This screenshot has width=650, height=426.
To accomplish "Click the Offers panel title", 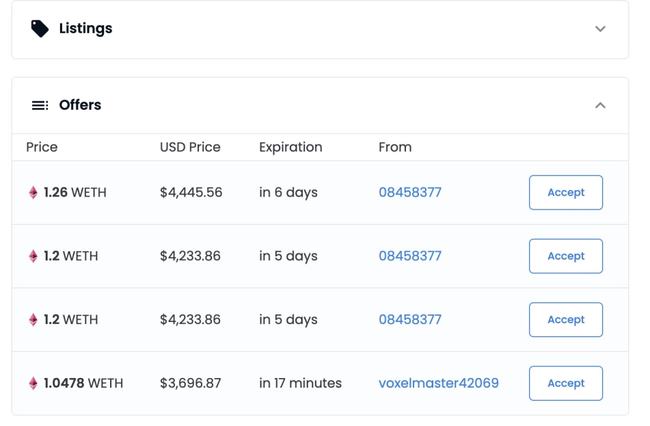I will pyautogui.click(x=80, y=105).
